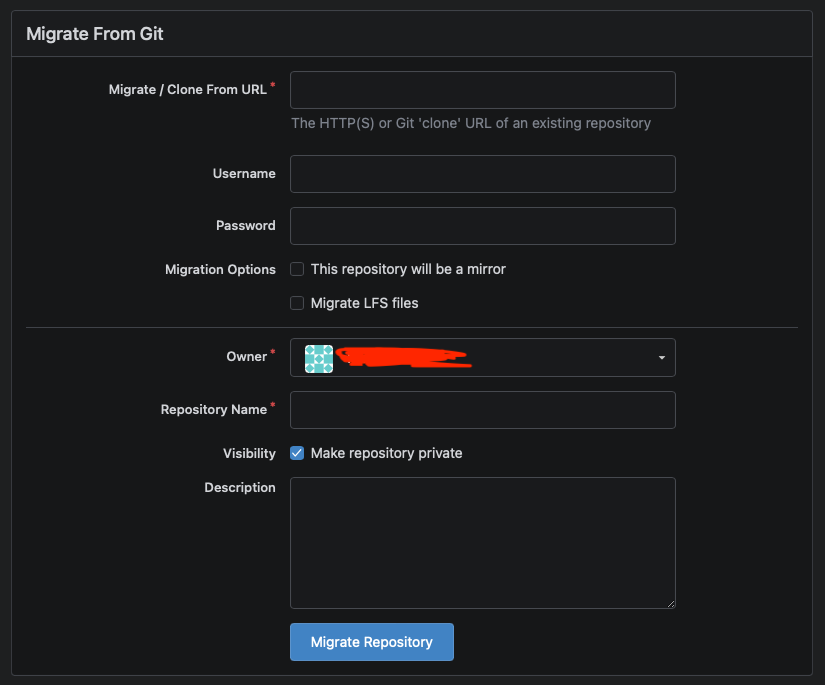Enable 'This repository will be a mirror'
The image size is (825, 685).
297,269
